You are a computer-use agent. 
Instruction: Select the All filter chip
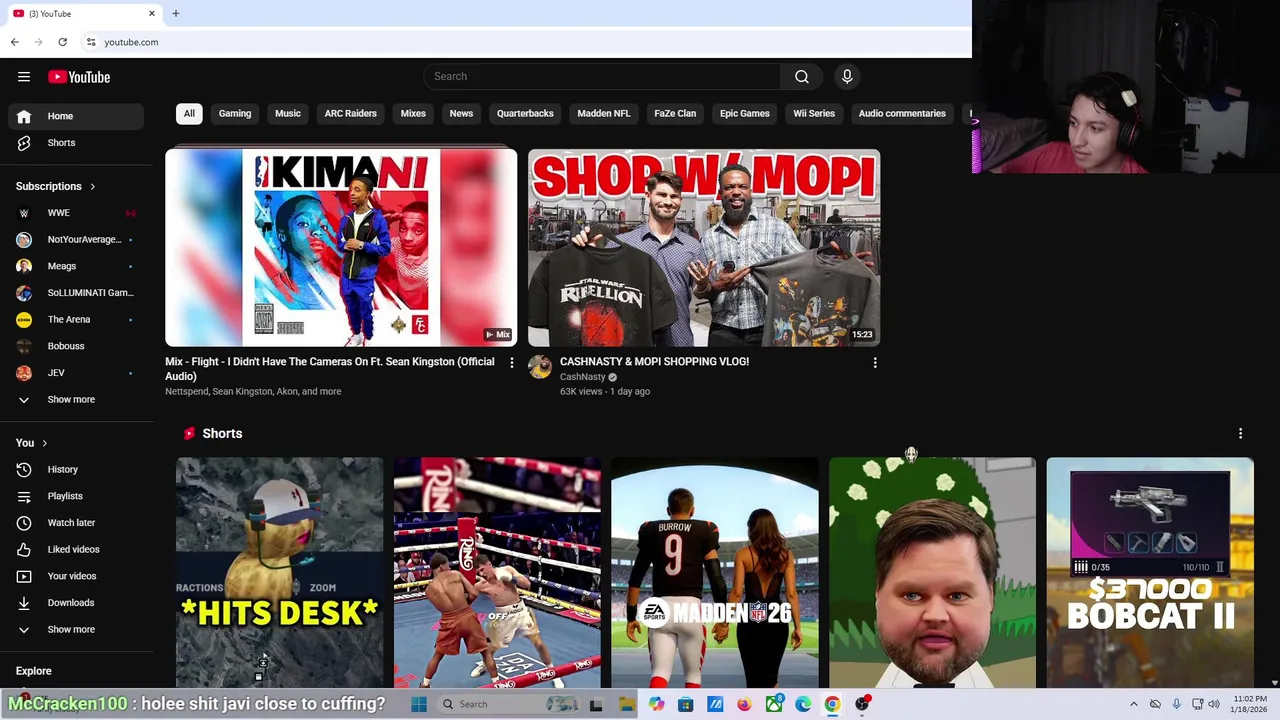pyautogui.click(x=189, y=114)
